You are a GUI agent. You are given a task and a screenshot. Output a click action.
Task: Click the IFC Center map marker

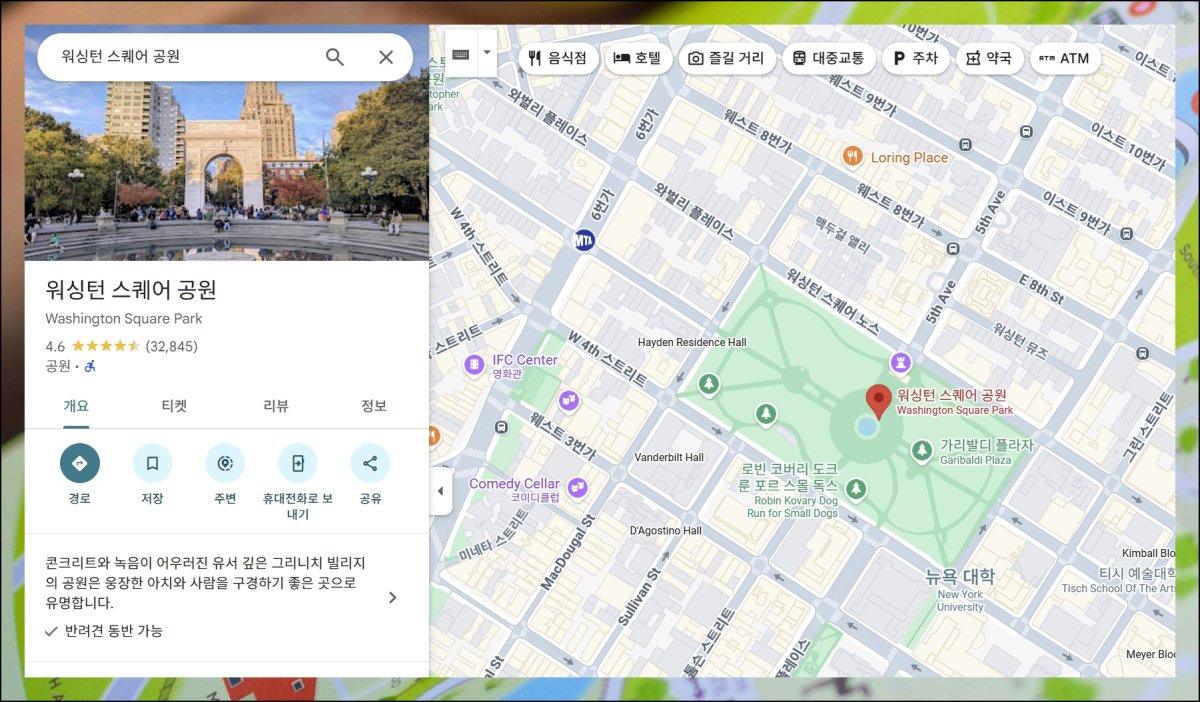click(x=475, y=366)
